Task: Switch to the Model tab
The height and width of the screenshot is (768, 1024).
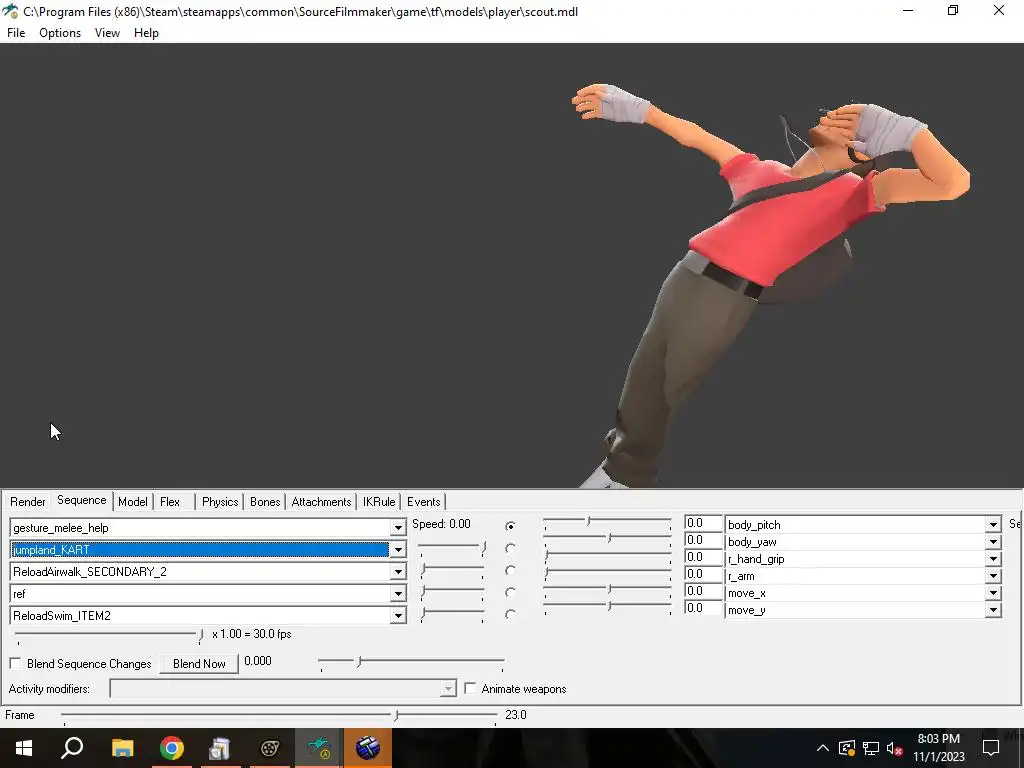Action: (x=133, y=502)
